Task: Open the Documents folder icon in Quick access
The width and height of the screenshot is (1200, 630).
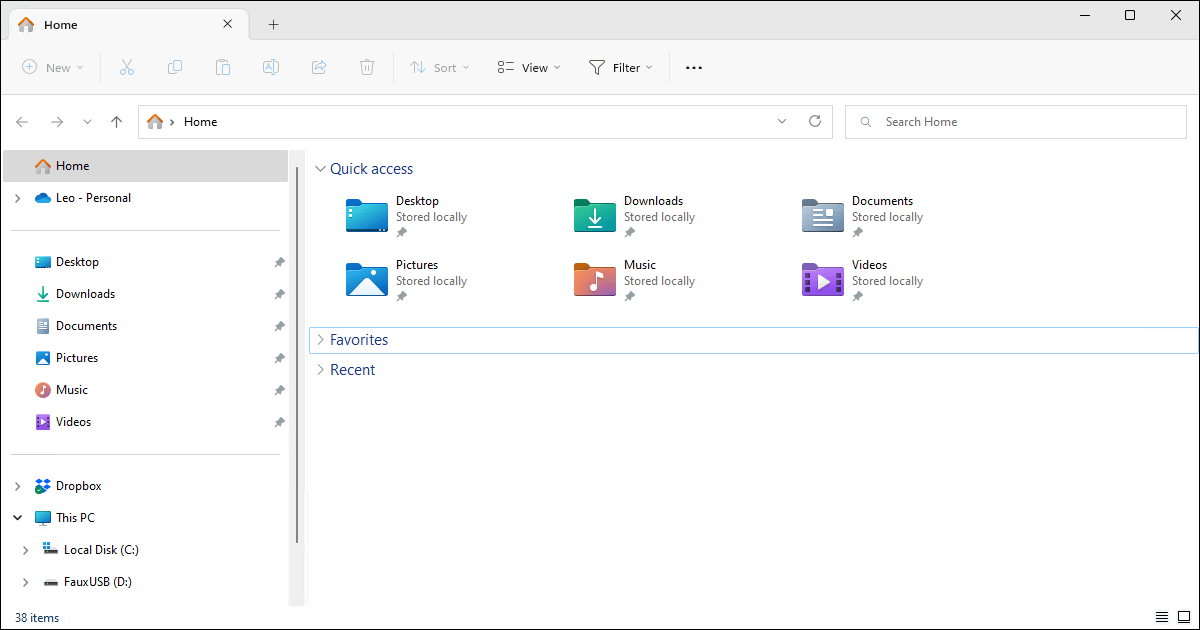Action: 823,215
